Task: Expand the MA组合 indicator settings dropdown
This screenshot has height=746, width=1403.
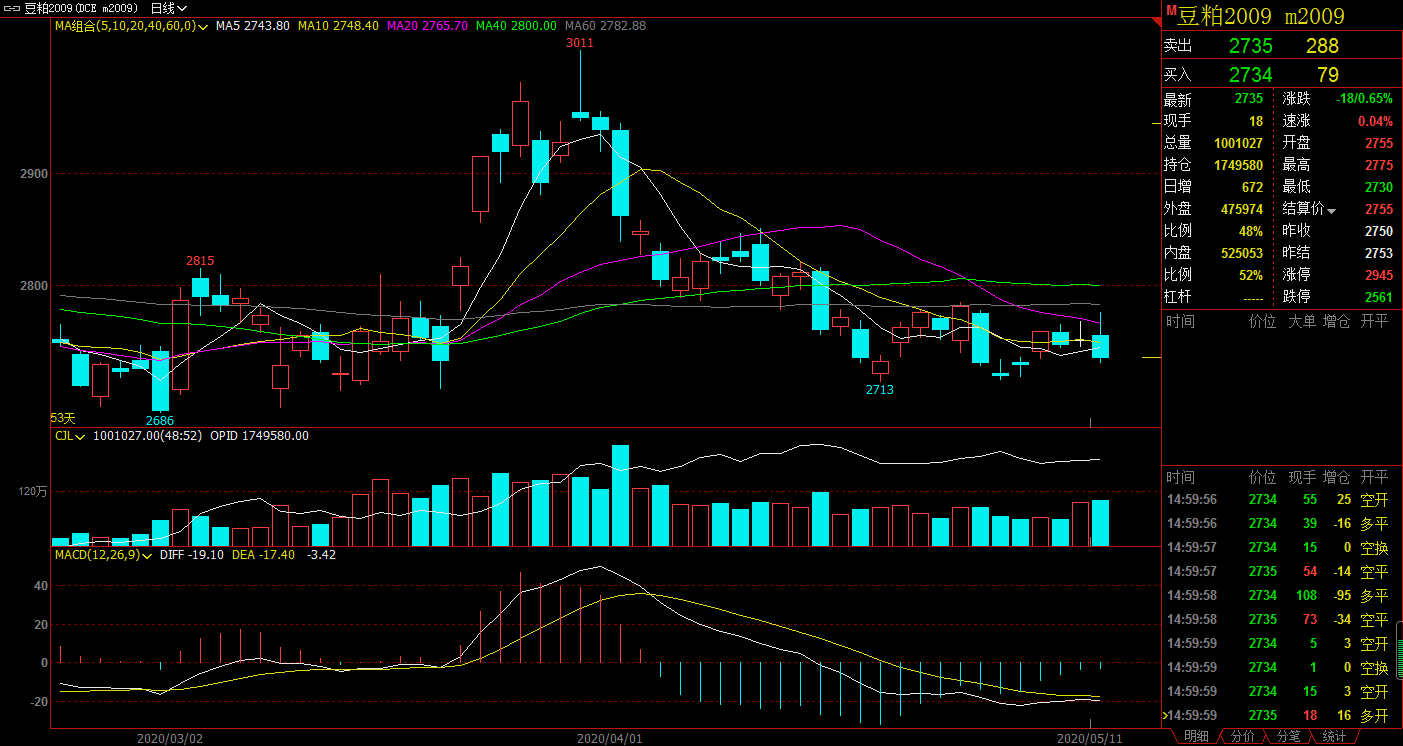Action: coord(203,26)
